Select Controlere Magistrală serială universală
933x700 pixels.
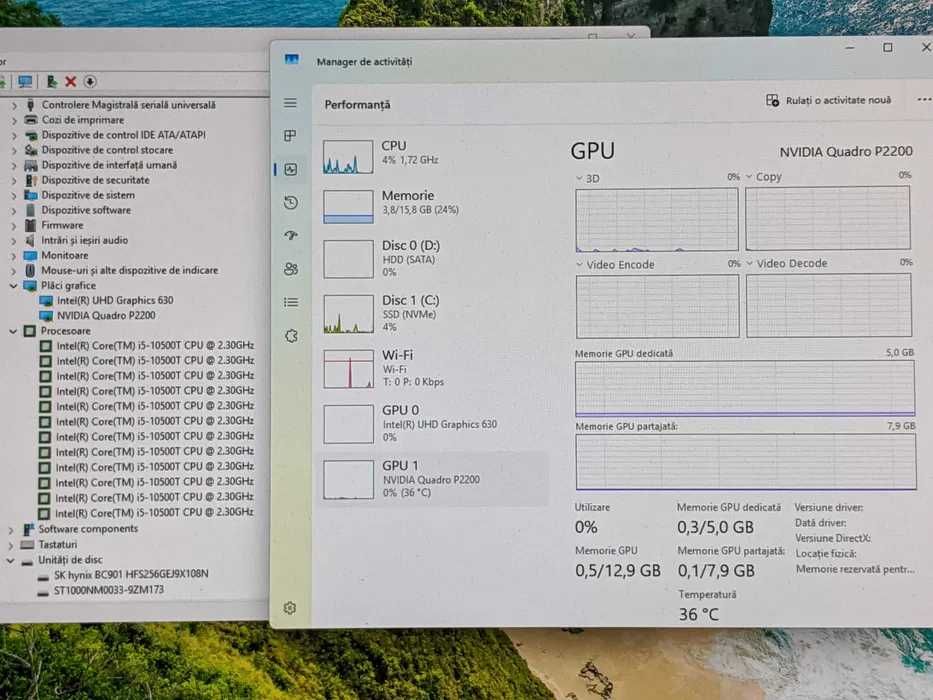point(129,105)
